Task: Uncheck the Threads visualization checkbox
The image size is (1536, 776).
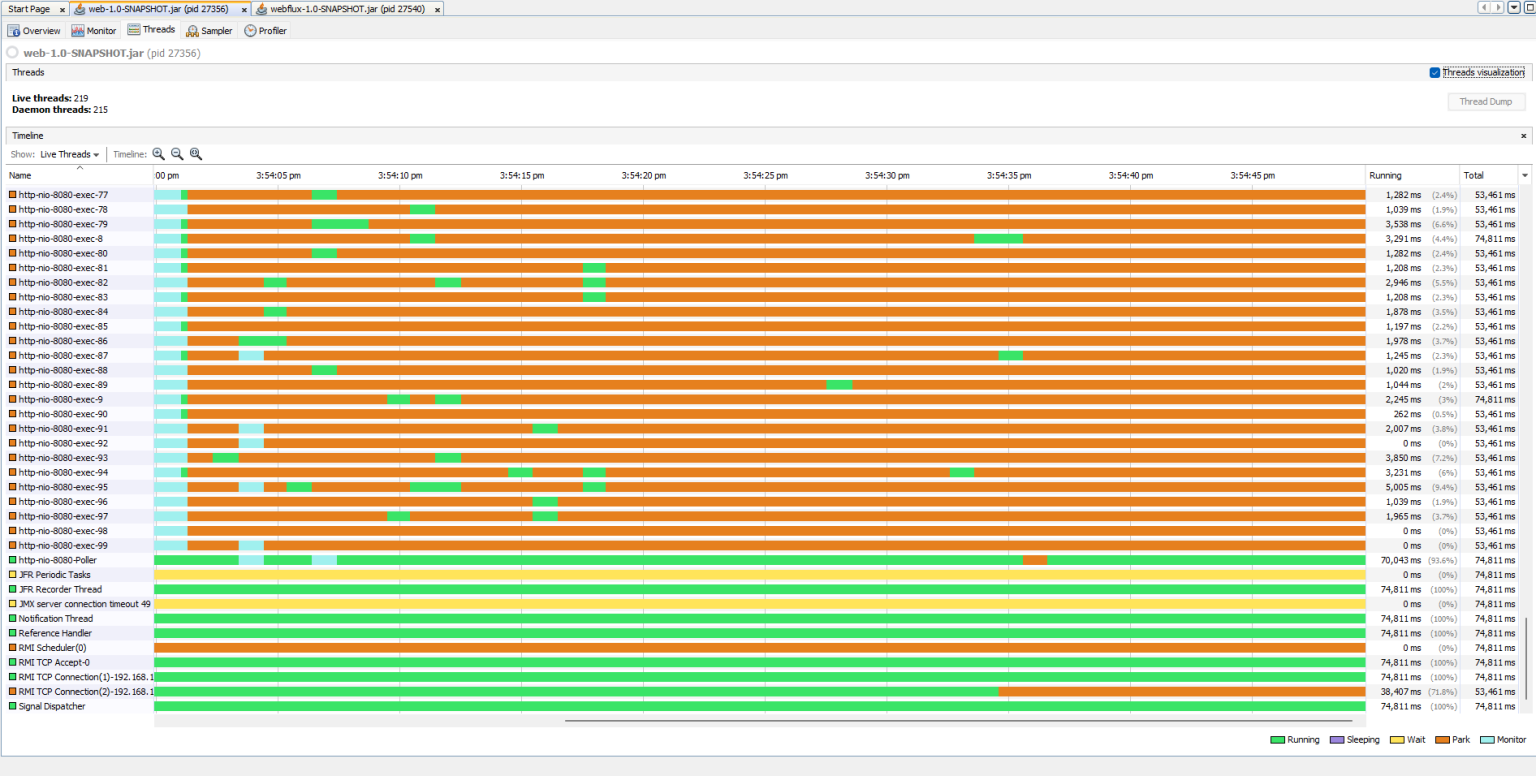Action: [x=1435, y=73]
